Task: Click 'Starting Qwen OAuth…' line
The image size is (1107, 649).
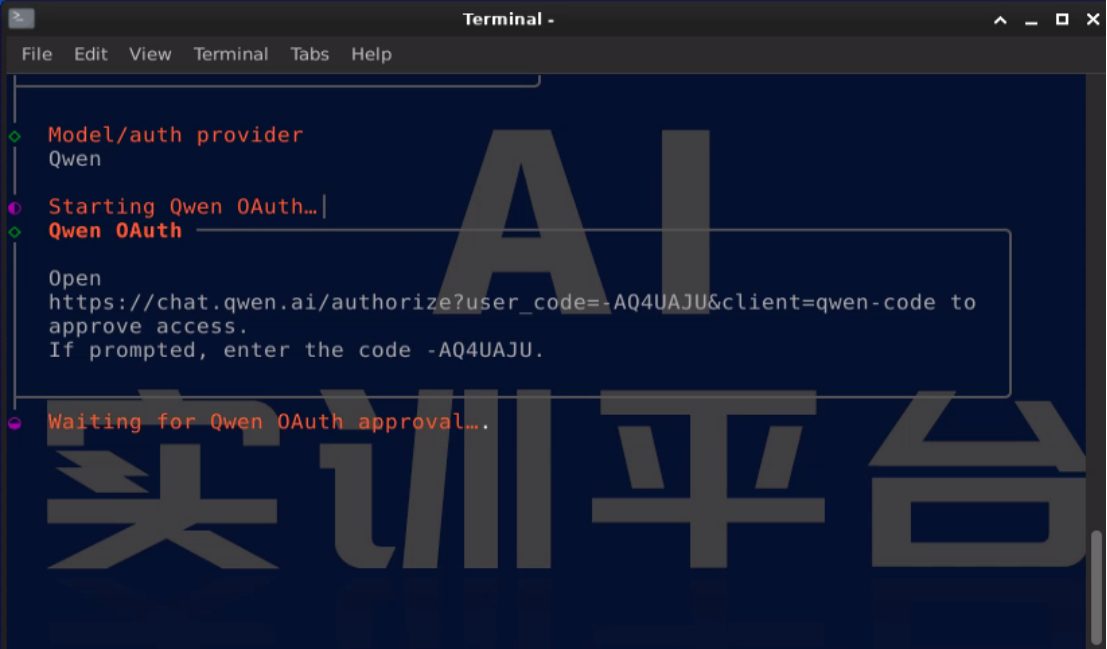Action: pyautogui.click(x=182, y=206)
